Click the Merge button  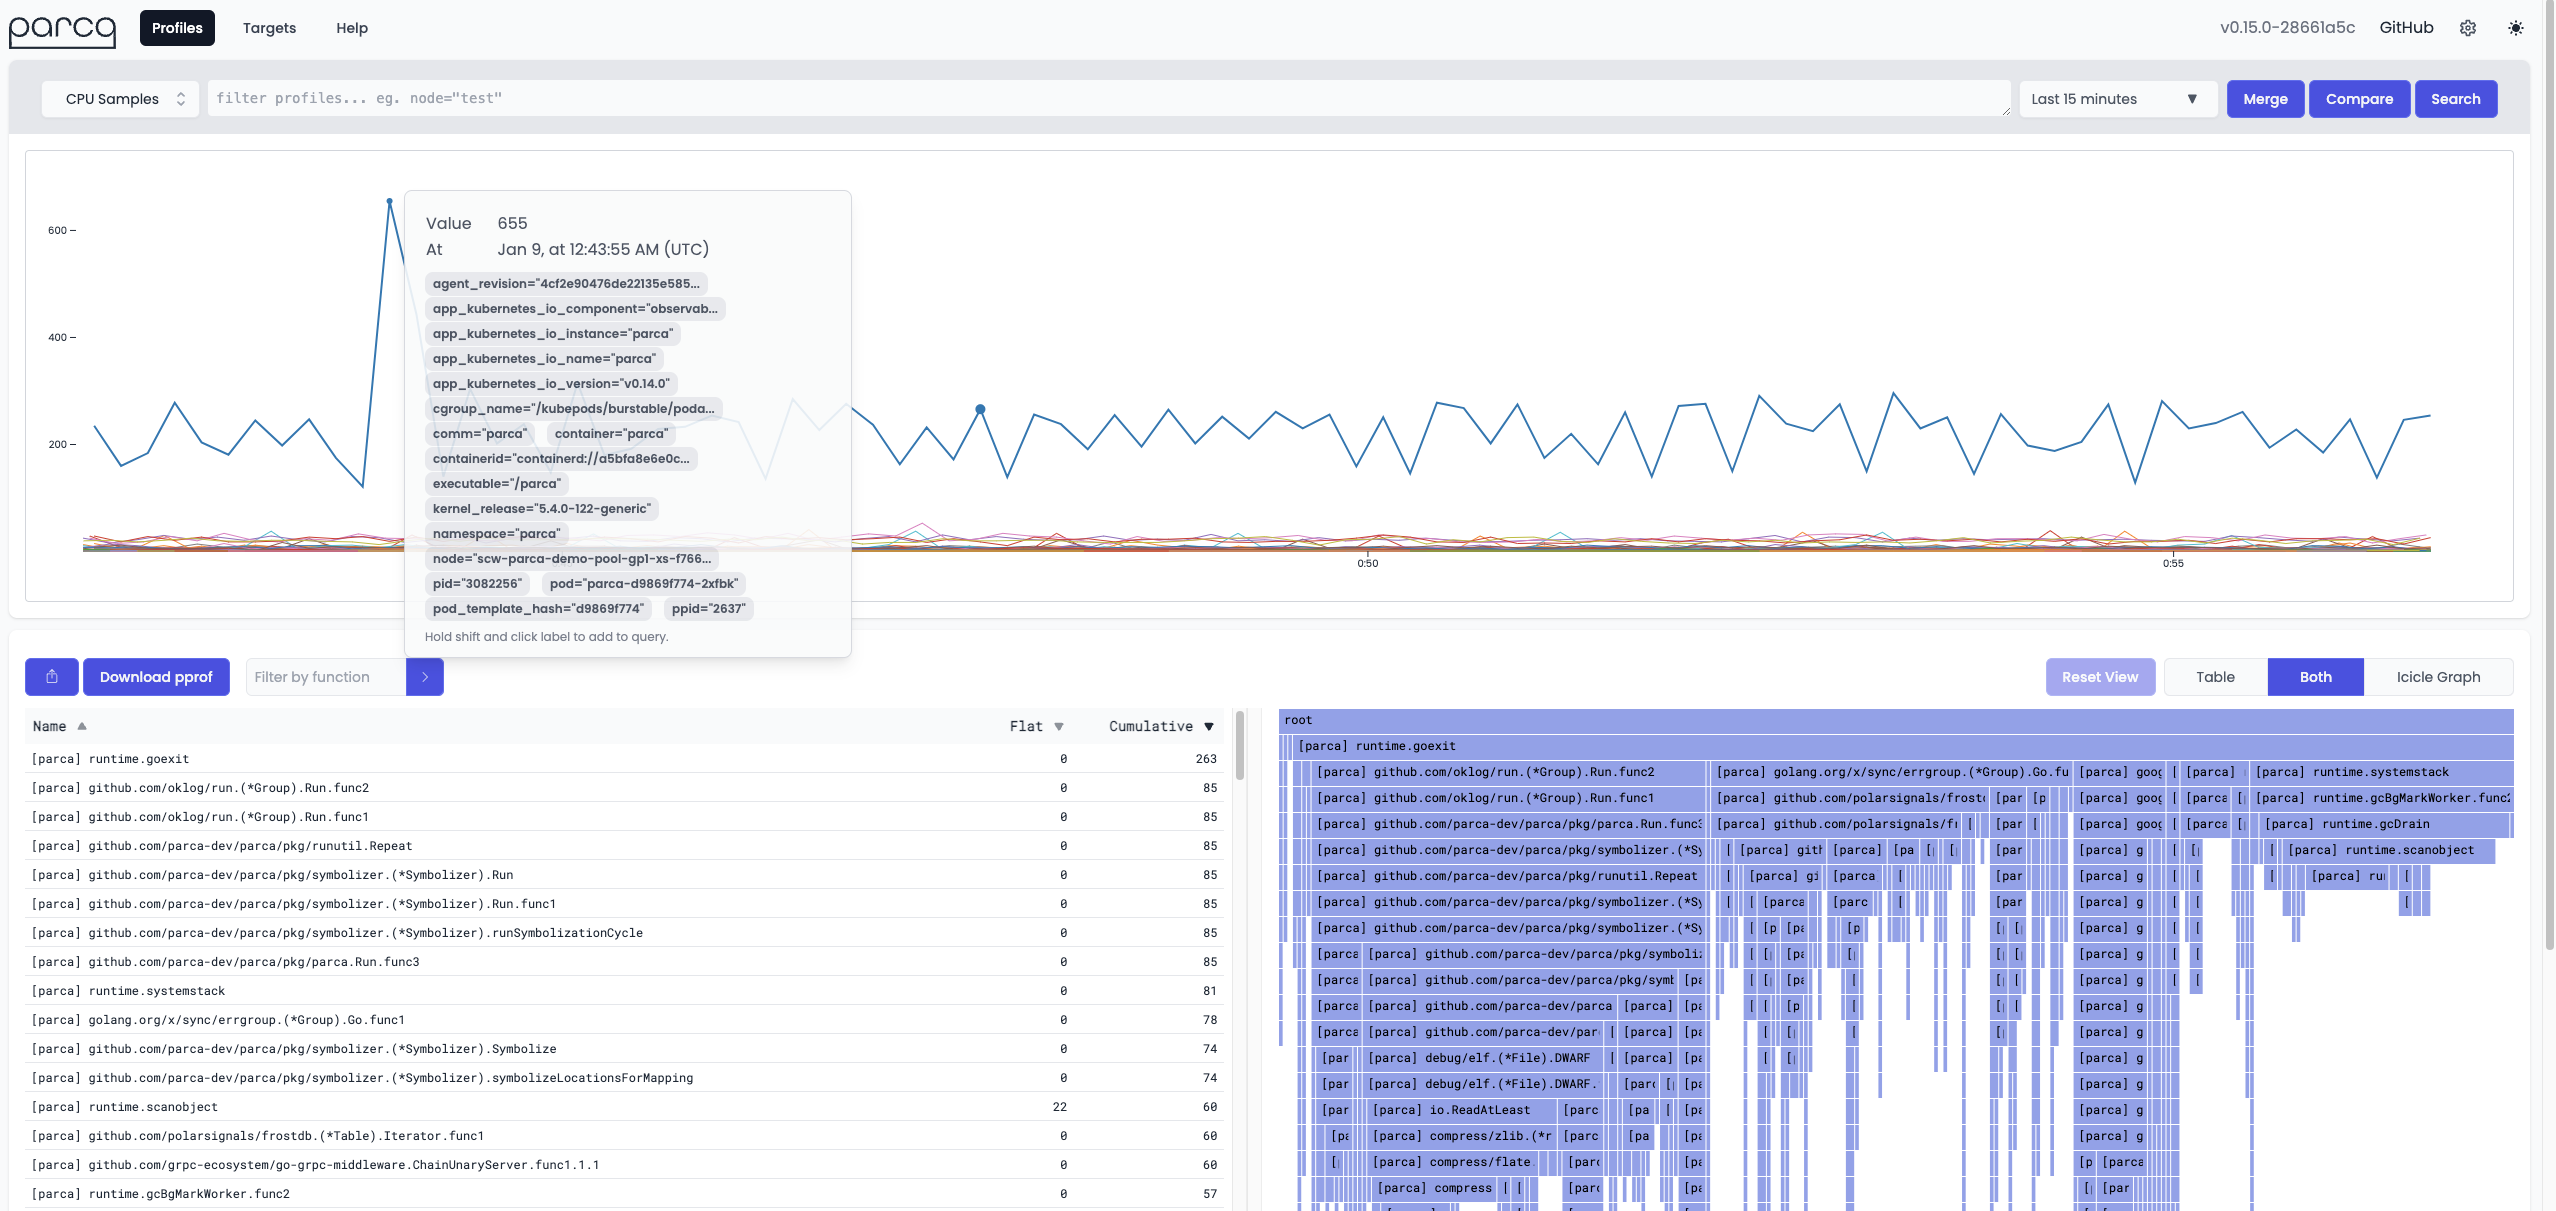tap(2265, 99)
